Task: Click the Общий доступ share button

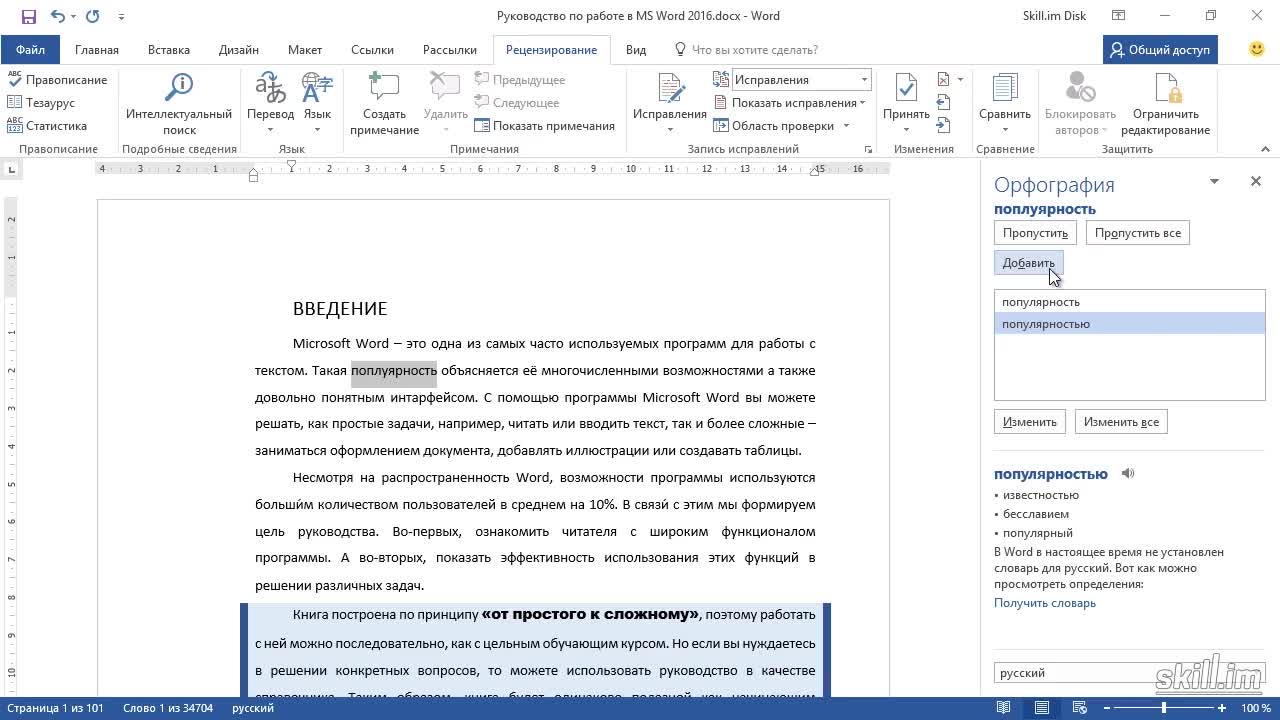Action: pyautogui.click(x=1160, y=50)
